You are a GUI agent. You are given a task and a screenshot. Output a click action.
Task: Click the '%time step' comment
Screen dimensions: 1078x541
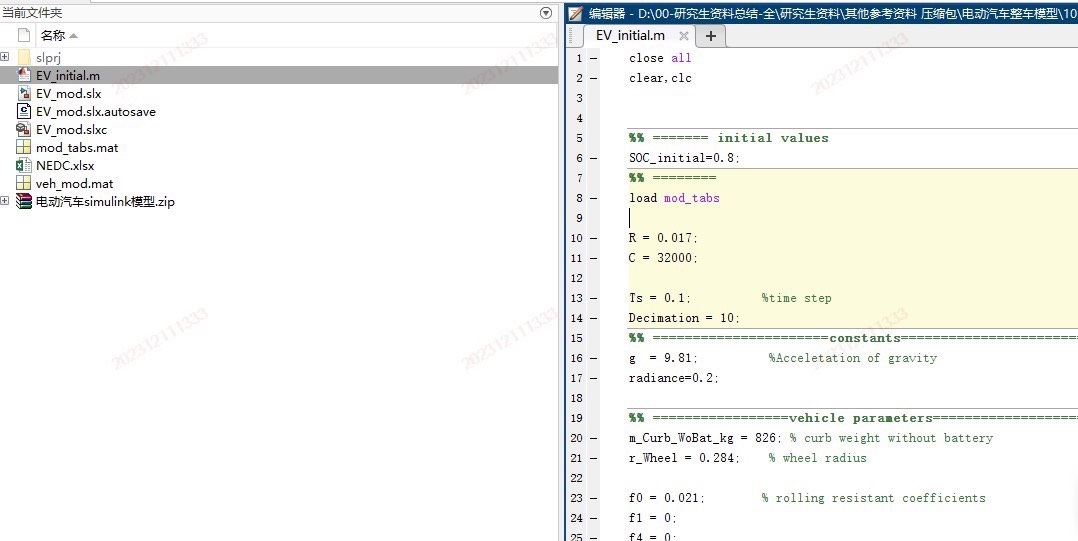click(x=796, y=298)
